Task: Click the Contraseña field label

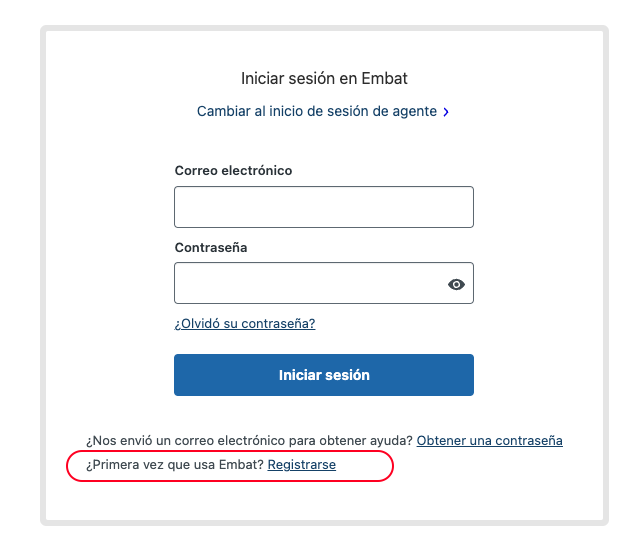Action: [211, 247]
